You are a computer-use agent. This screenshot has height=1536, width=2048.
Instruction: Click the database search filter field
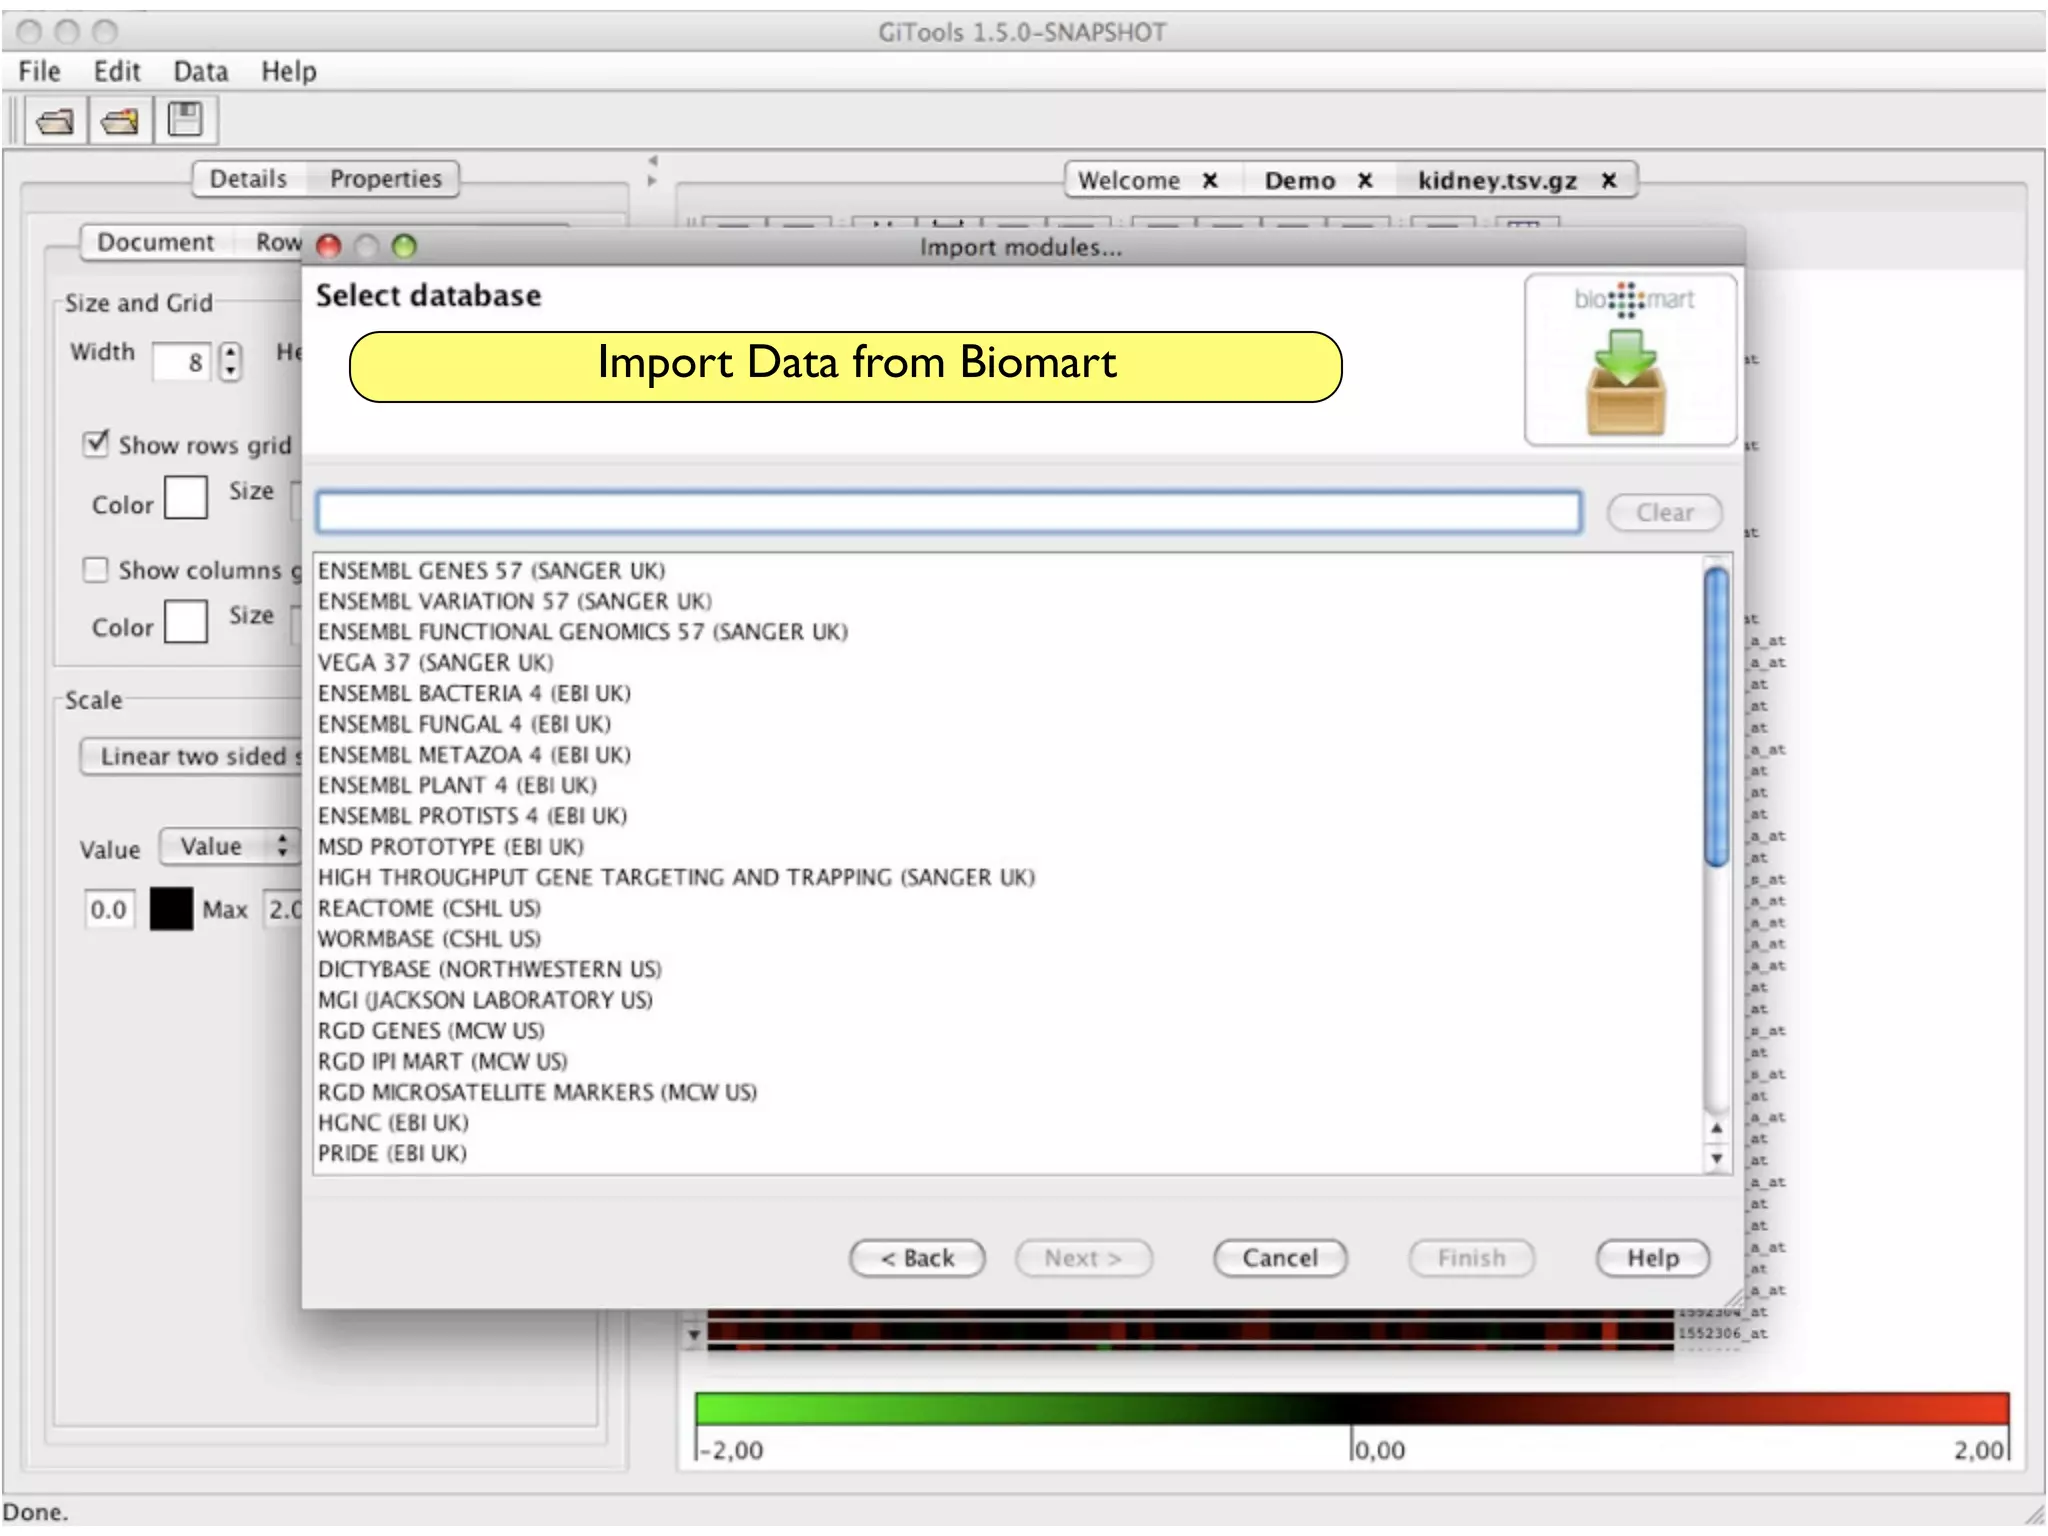click(948, 512)
